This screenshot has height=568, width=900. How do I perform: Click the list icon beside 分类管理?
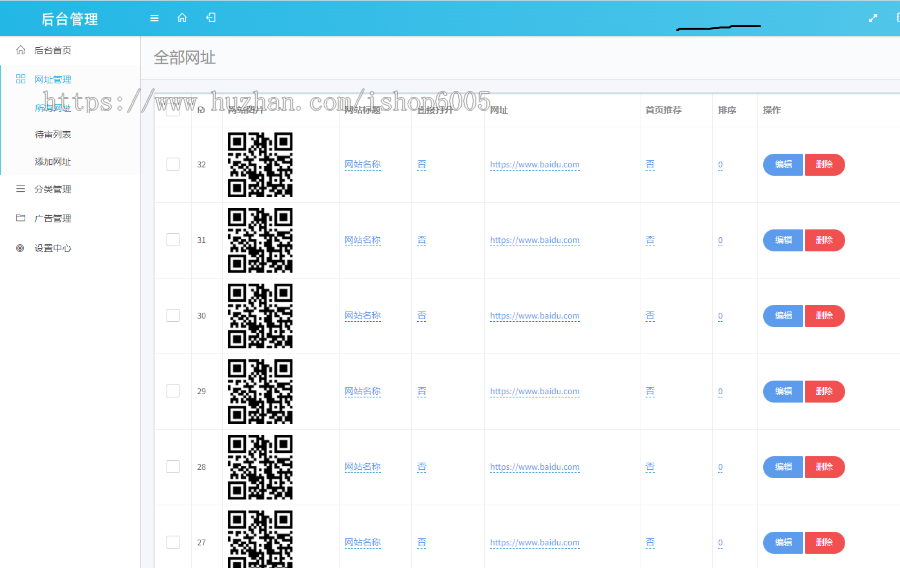click(x=21, y=189)
